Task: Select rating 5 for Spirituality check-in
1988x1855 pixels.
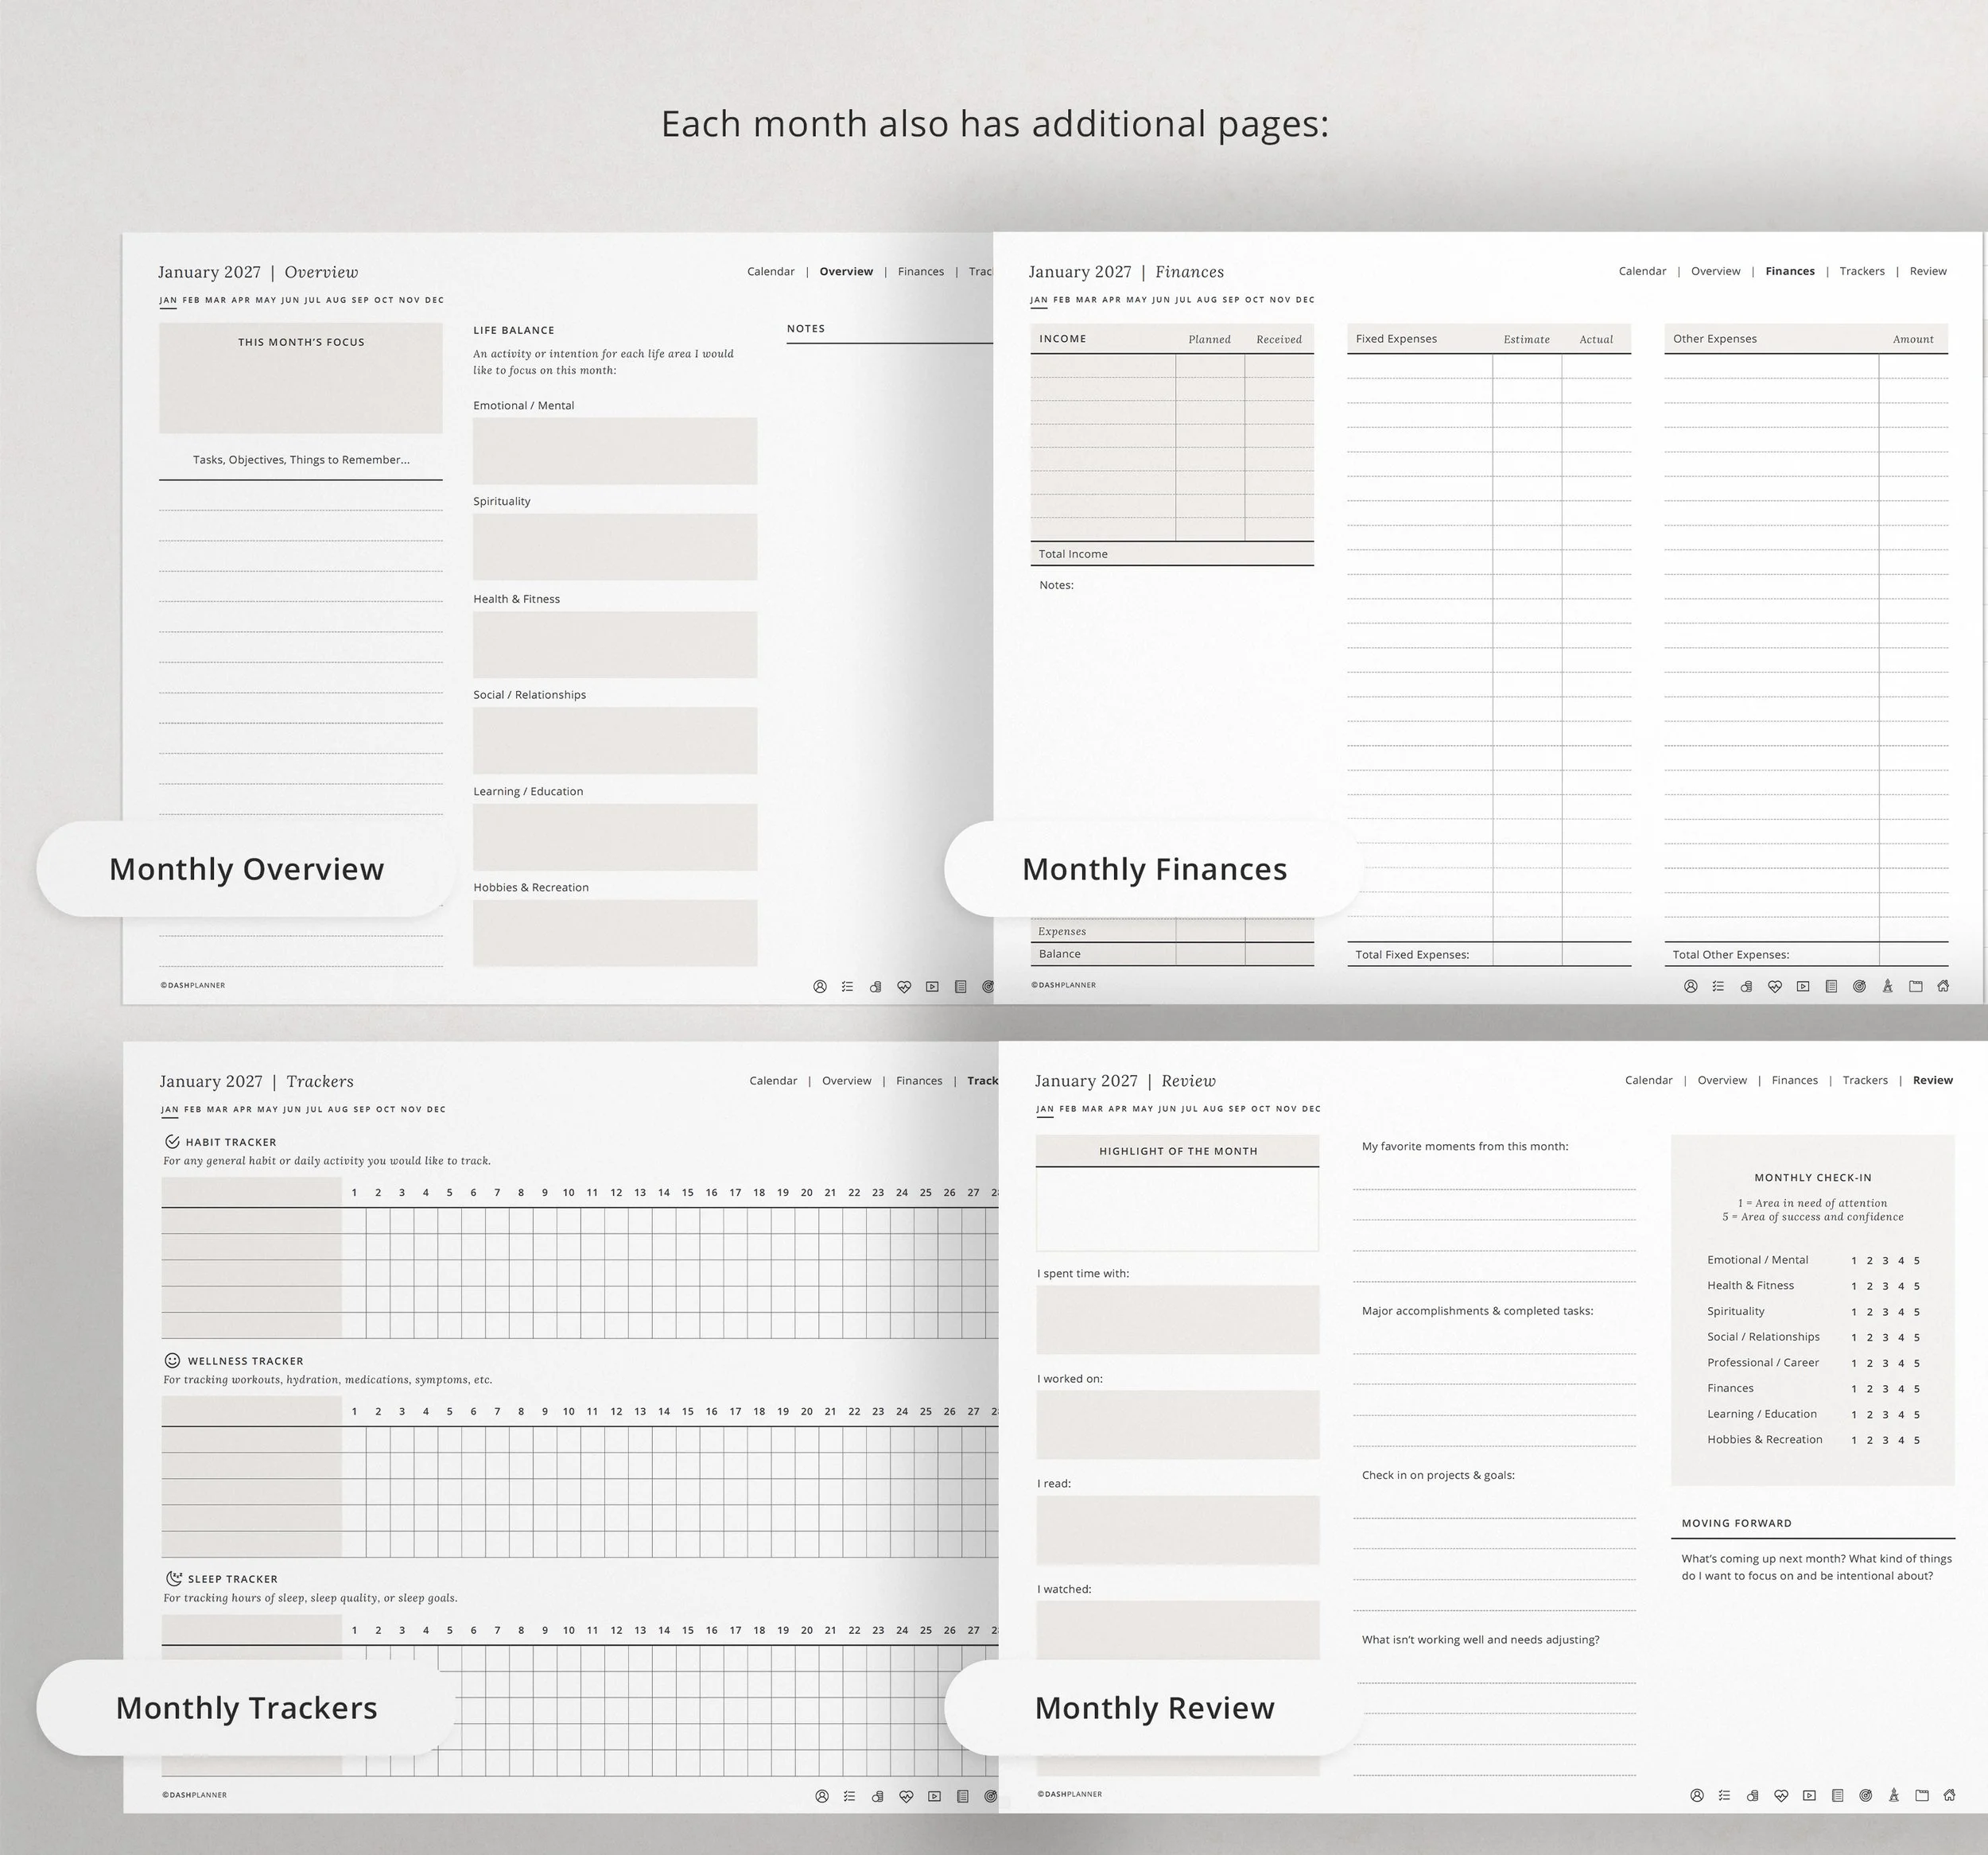Action: click(1917, 1312)
